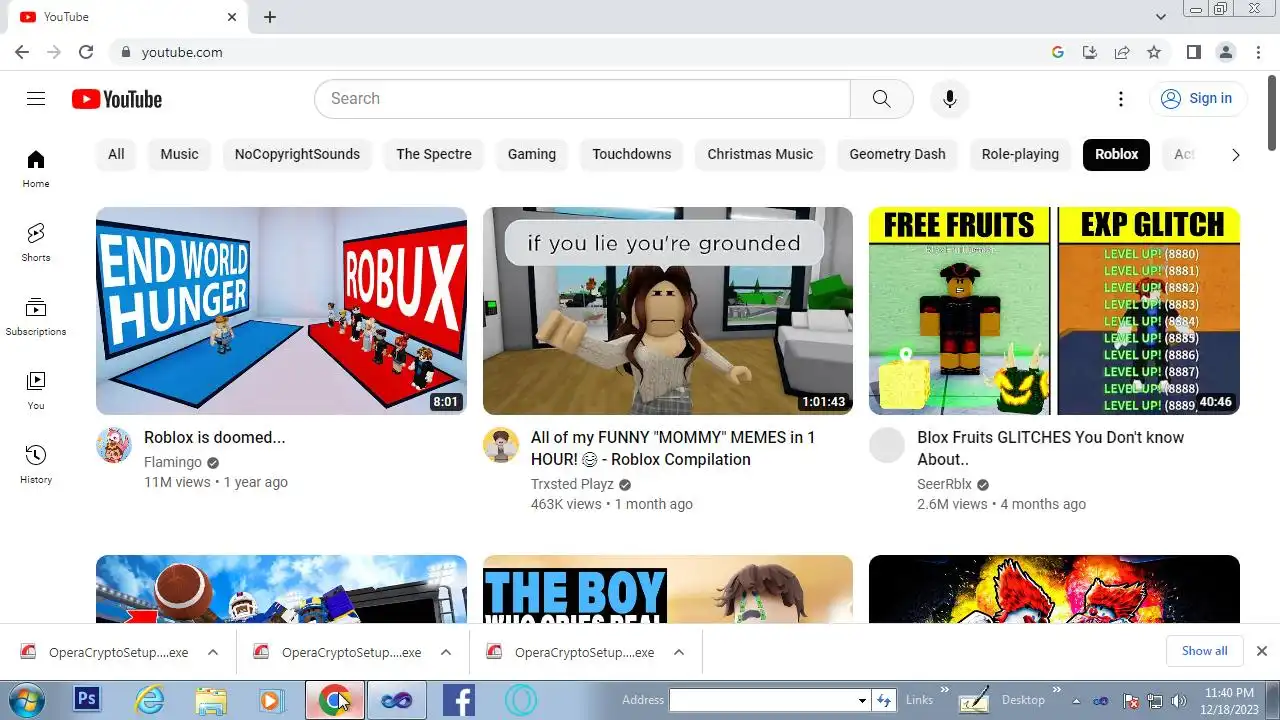Select the All filter chip
The height and width of the screenshot is (720, 1280).
pos(116,154)
